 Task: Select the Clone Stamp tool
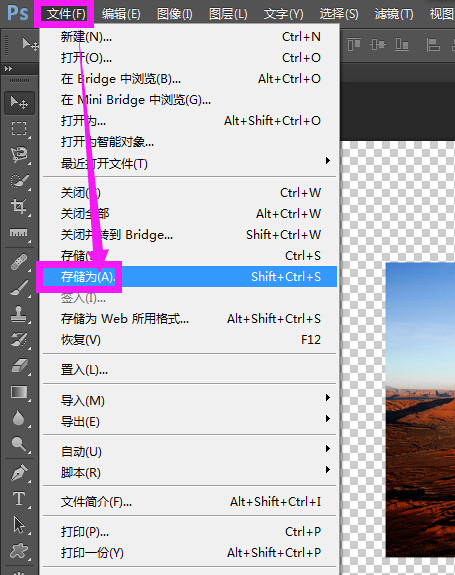coord(19,314)
